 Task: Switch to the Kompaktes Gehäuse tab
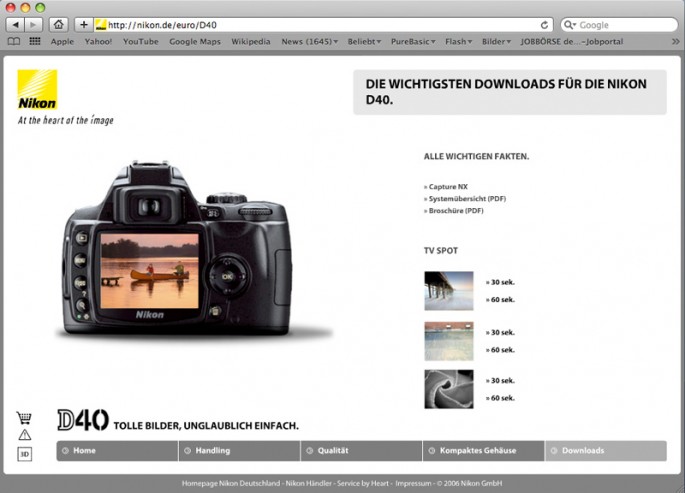(x=484, y=451)
